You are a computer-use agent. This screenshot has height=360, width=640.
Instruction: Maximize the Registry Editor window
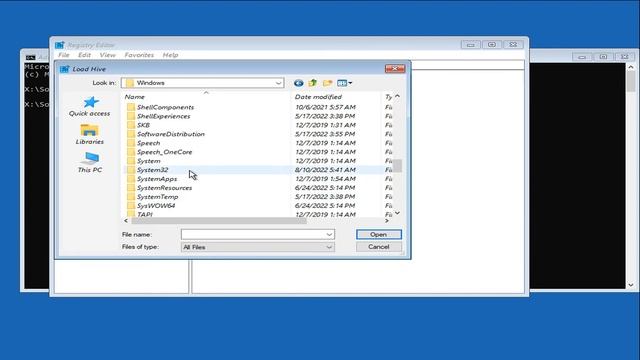(492, 44)
